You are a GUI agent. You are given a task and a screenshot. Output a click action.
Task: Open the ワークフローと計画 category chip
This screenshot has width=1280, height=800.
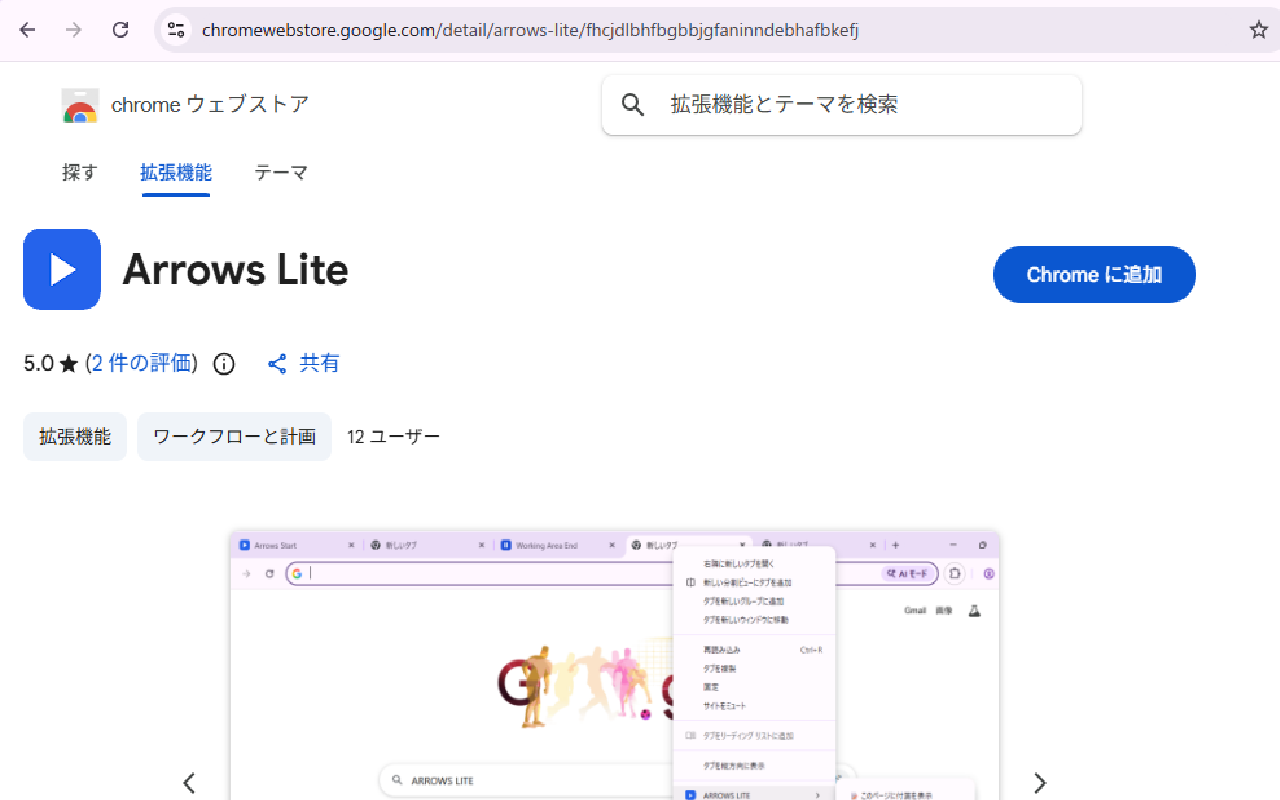coord(234,437)
